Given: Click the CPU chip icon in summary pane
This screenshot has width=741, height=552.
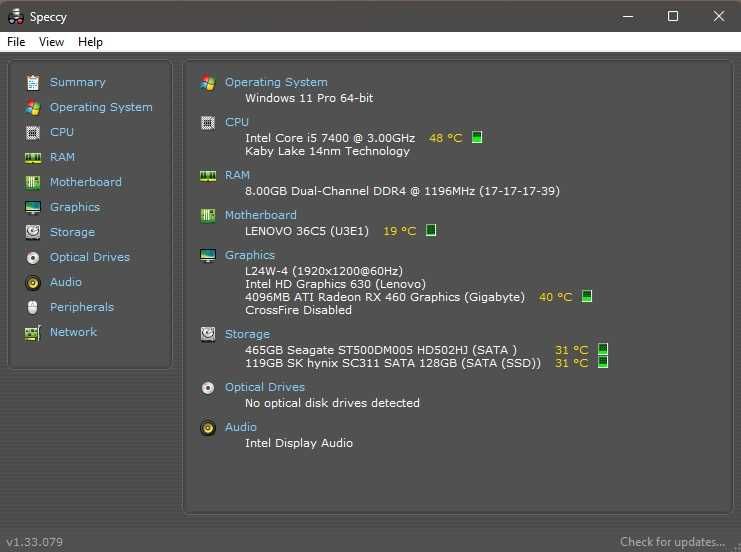Looking at the screenshot, I should [207, 123].
